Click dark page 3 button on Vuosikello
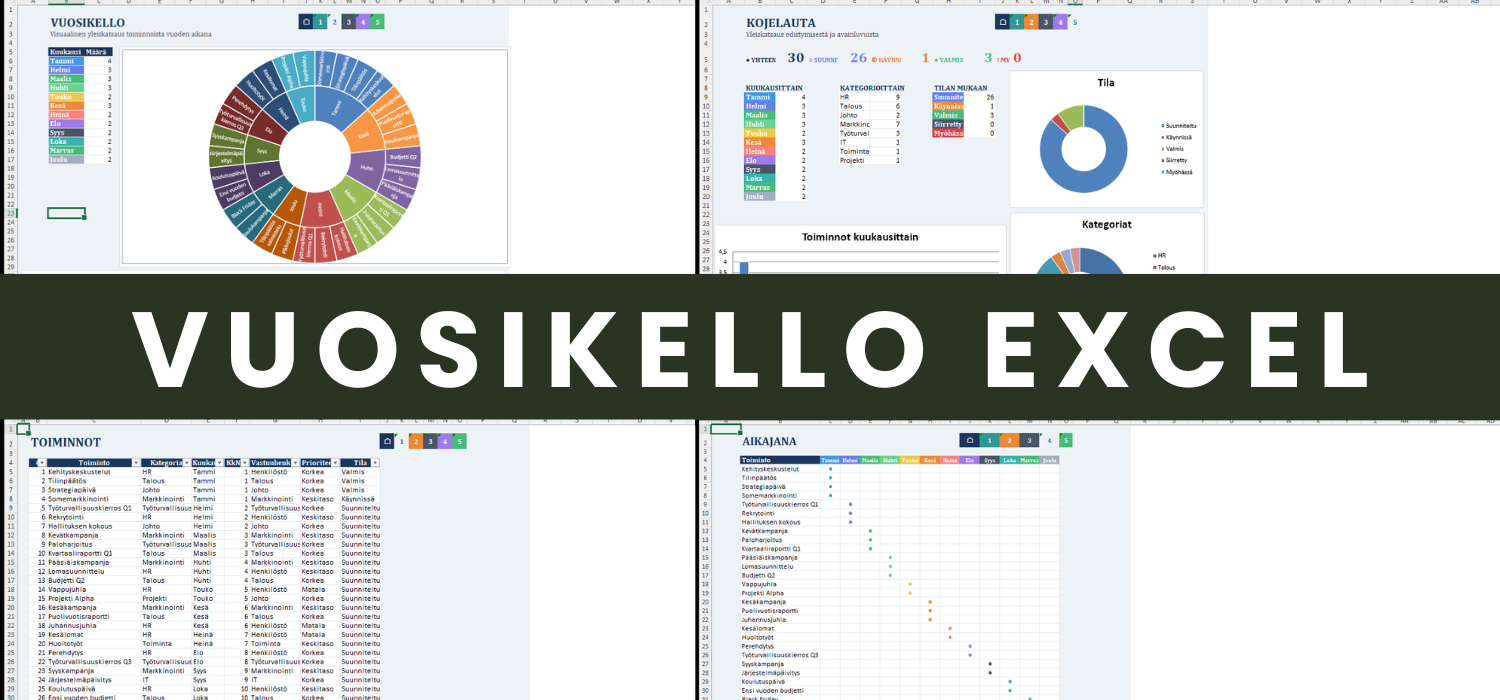 pos(348,22)
